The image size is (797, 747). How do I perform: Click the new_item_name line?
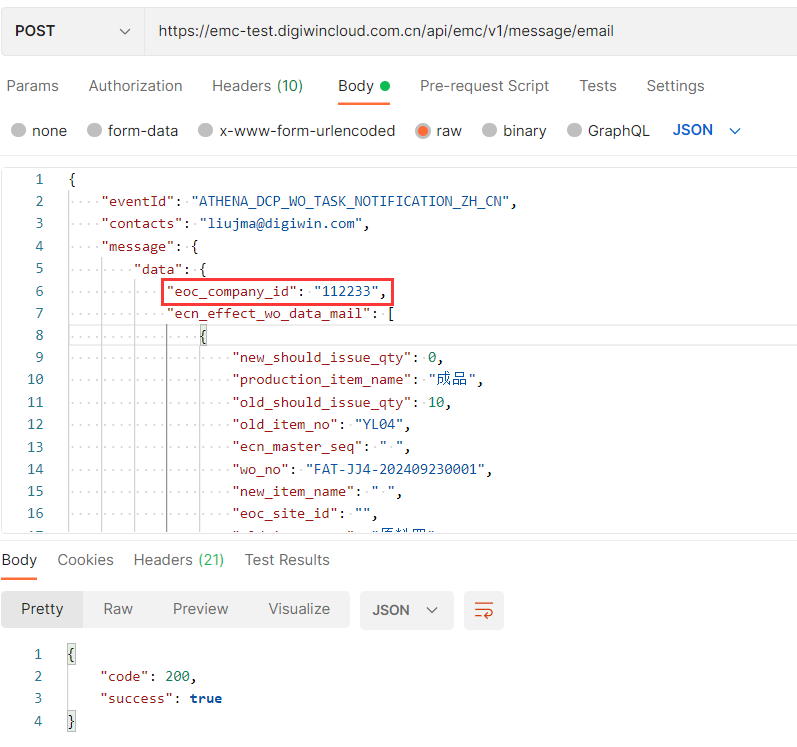coord(317,491)
